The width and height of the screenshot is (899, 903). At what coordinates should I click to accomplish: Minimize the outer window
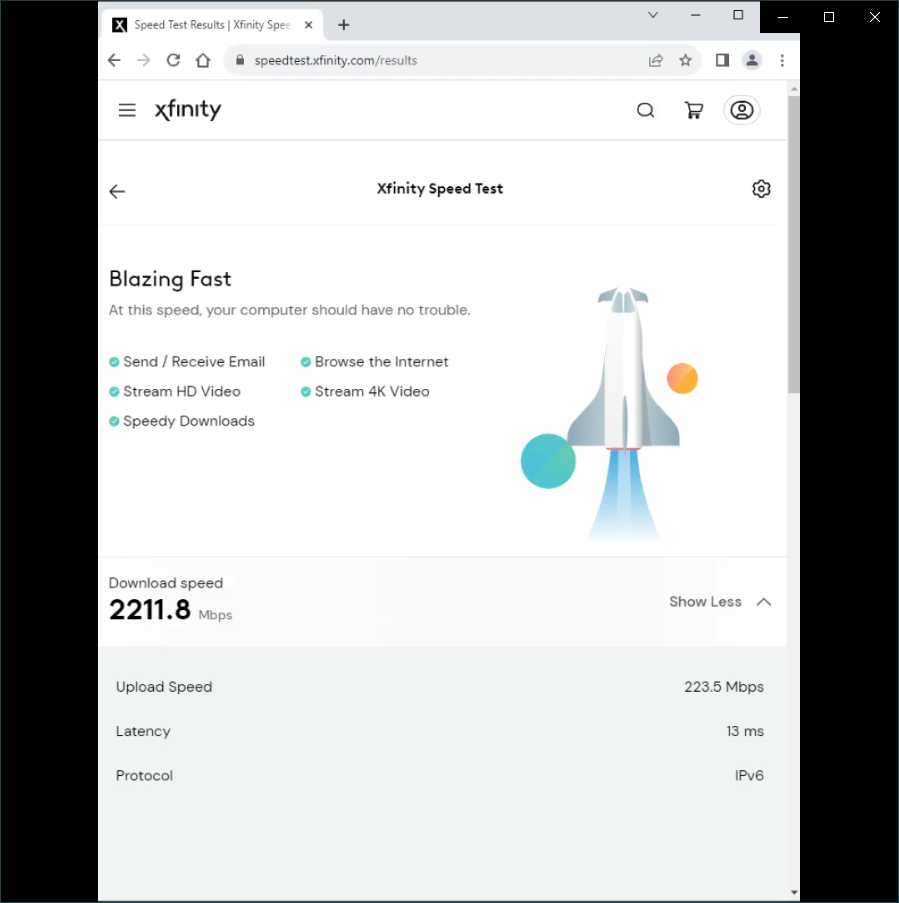click(x=783, y=17)
